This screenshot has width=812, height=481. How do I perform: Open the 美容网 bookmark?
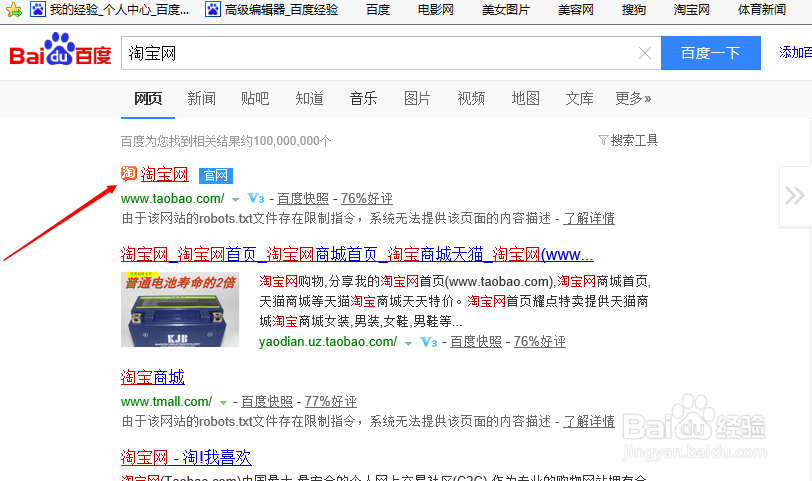pos(575,9)
